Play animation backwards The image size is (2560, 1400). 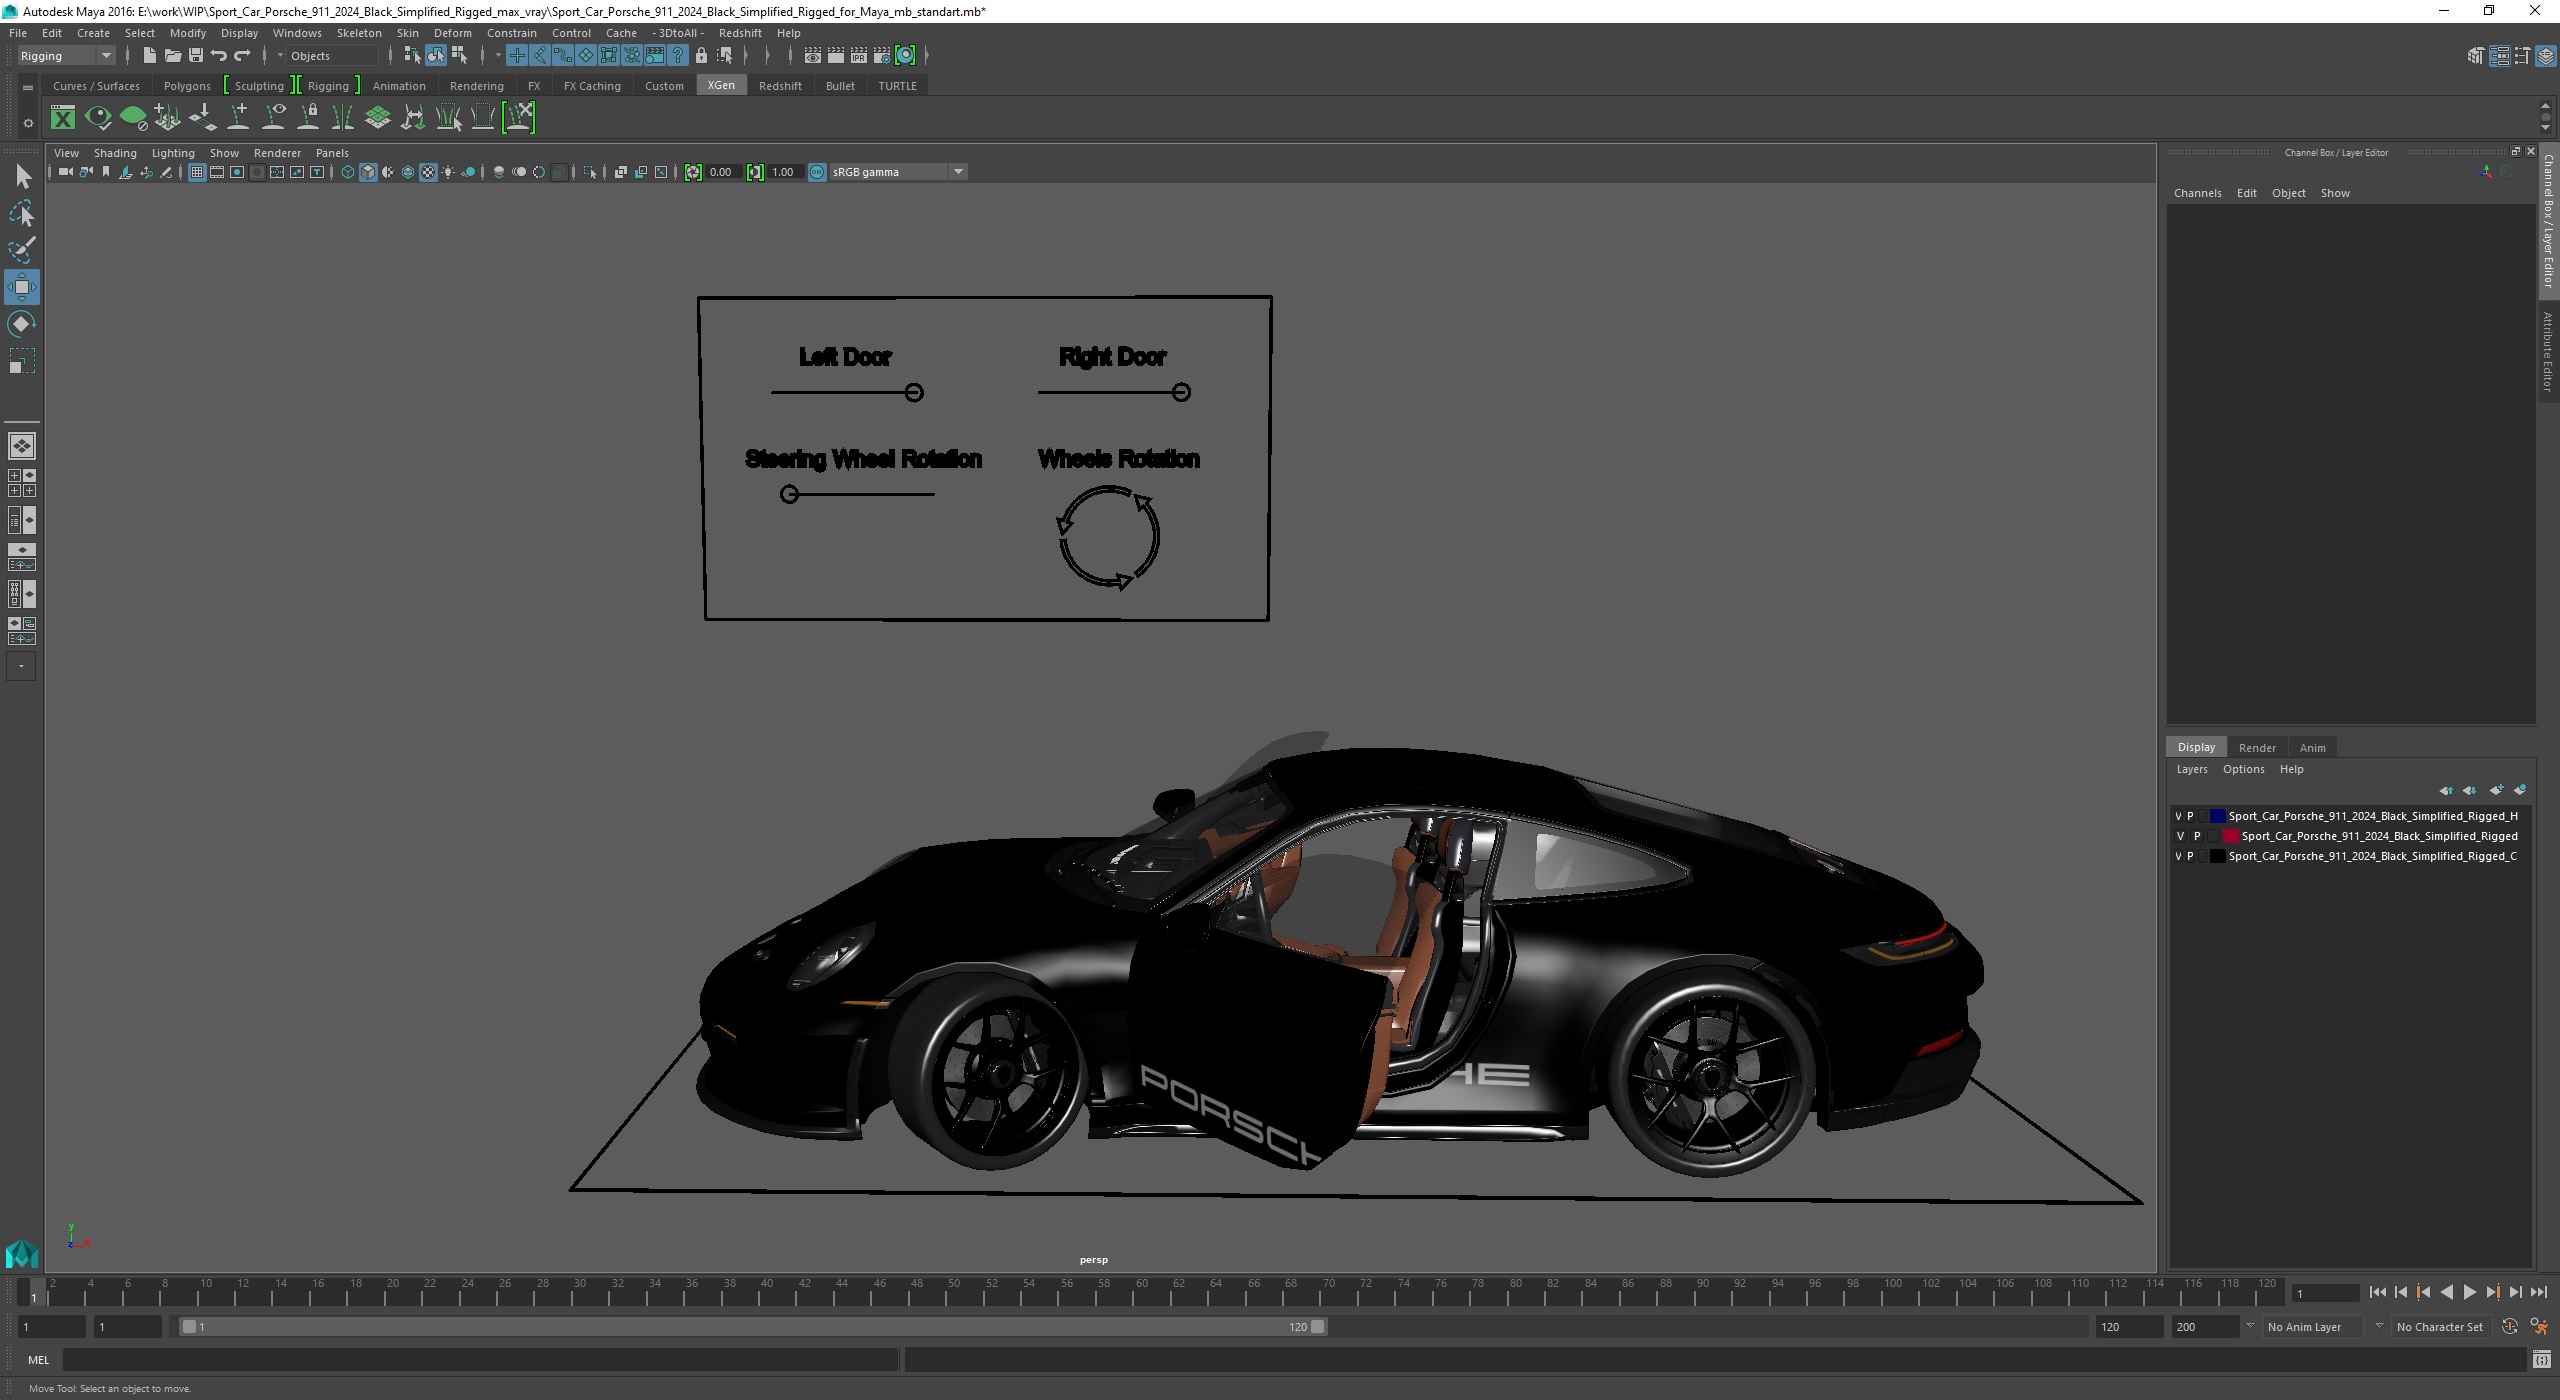point(2446,1294)
